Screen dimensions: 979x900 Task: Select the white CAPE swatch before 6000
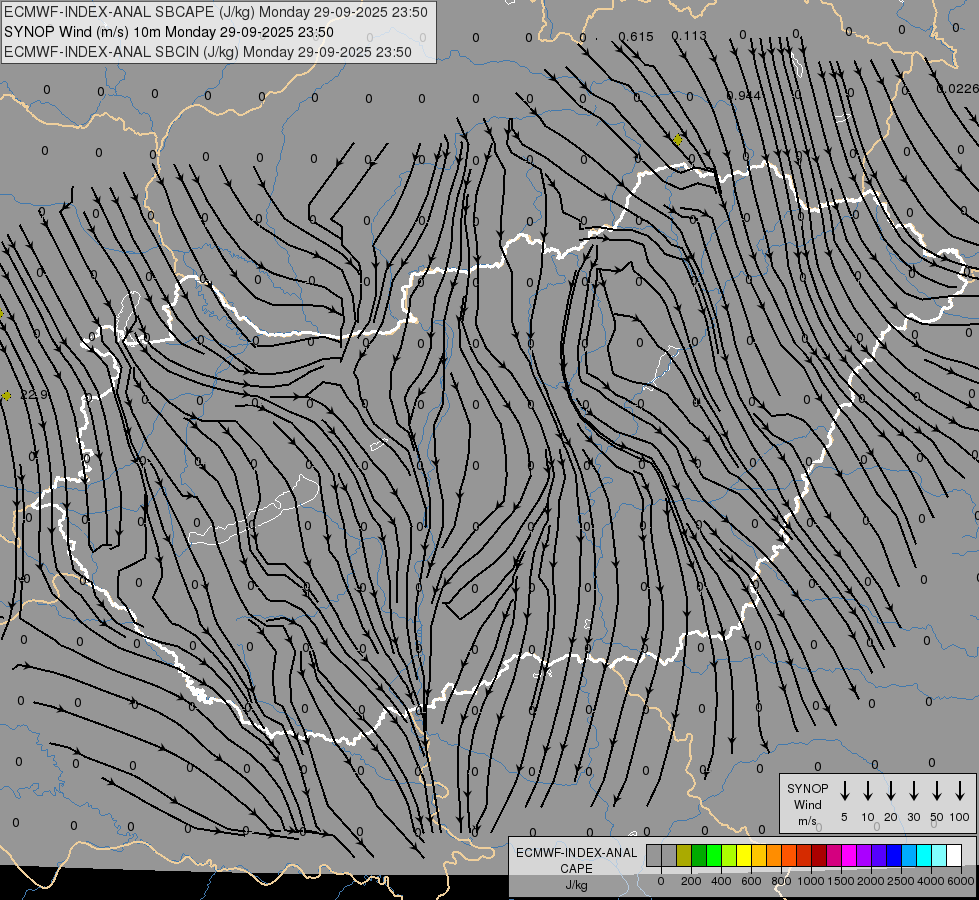[x=953, y=855]
